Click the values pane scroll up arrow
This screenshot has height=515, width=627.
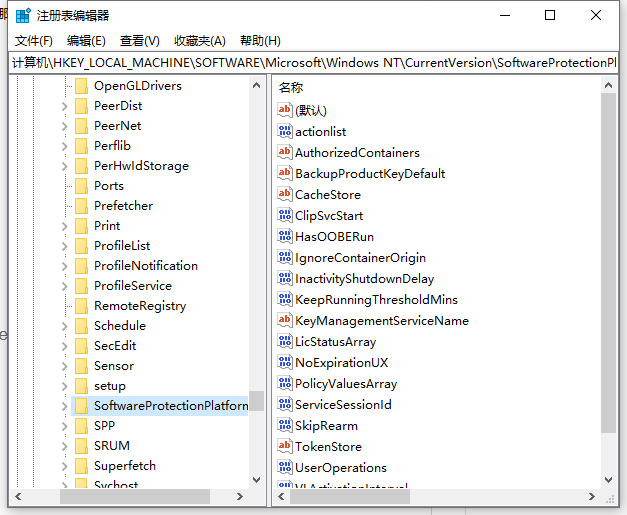pos(608,85)
